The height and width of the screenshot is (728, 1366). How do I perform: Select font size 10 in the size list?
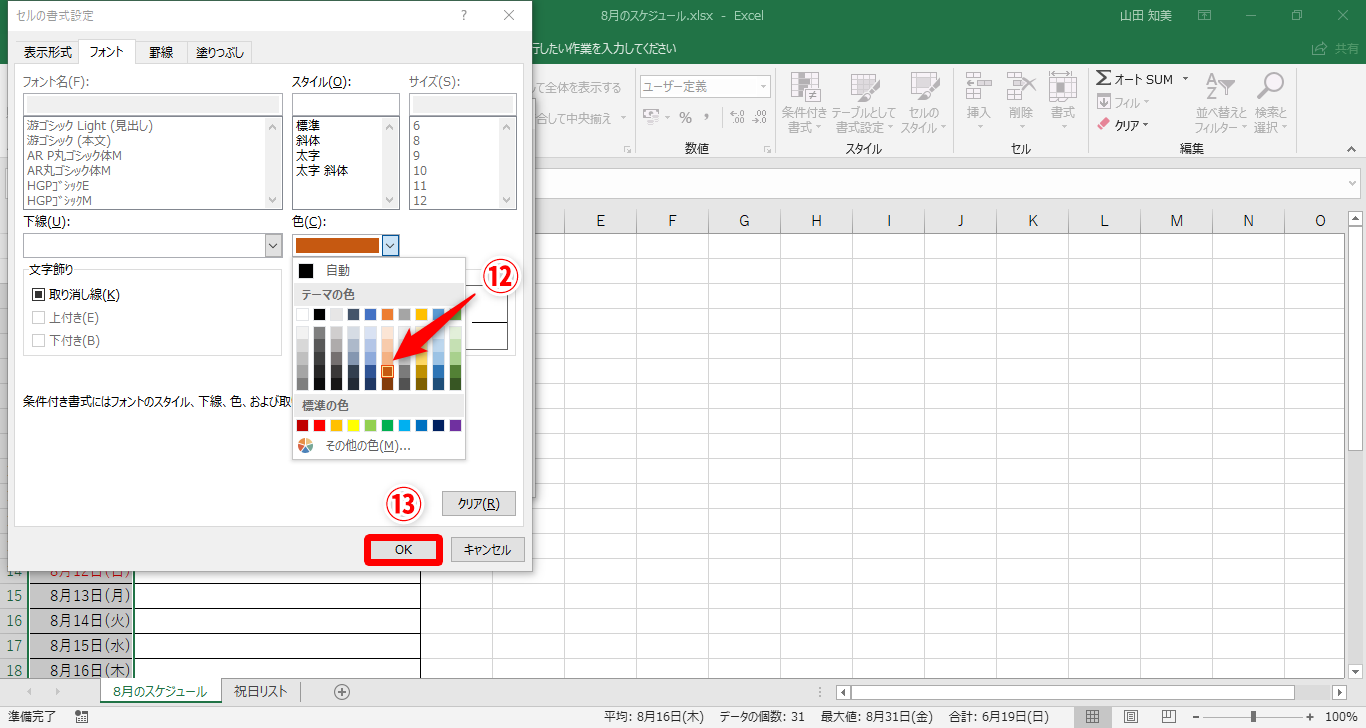420,171
